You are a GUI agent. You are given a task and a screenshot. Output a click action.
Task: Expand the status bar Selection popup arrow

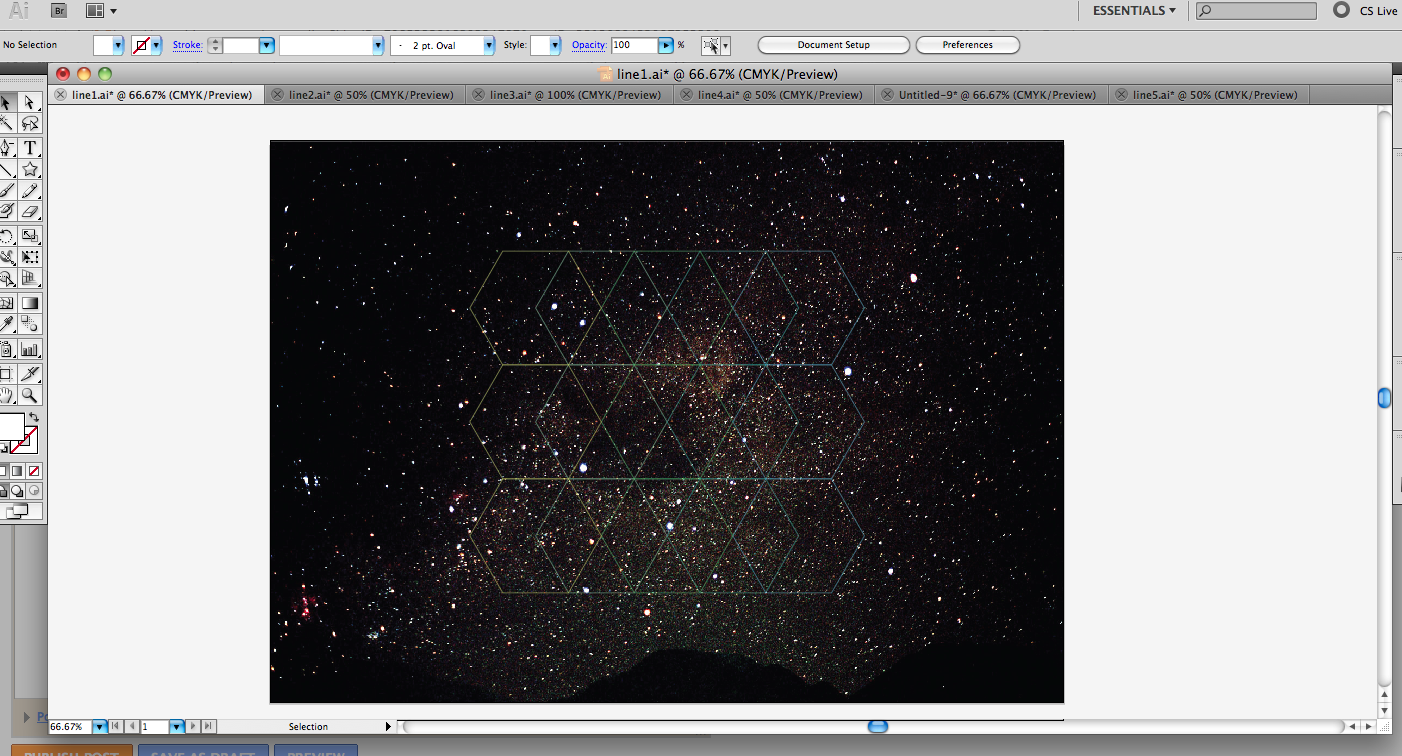[389, 727]
